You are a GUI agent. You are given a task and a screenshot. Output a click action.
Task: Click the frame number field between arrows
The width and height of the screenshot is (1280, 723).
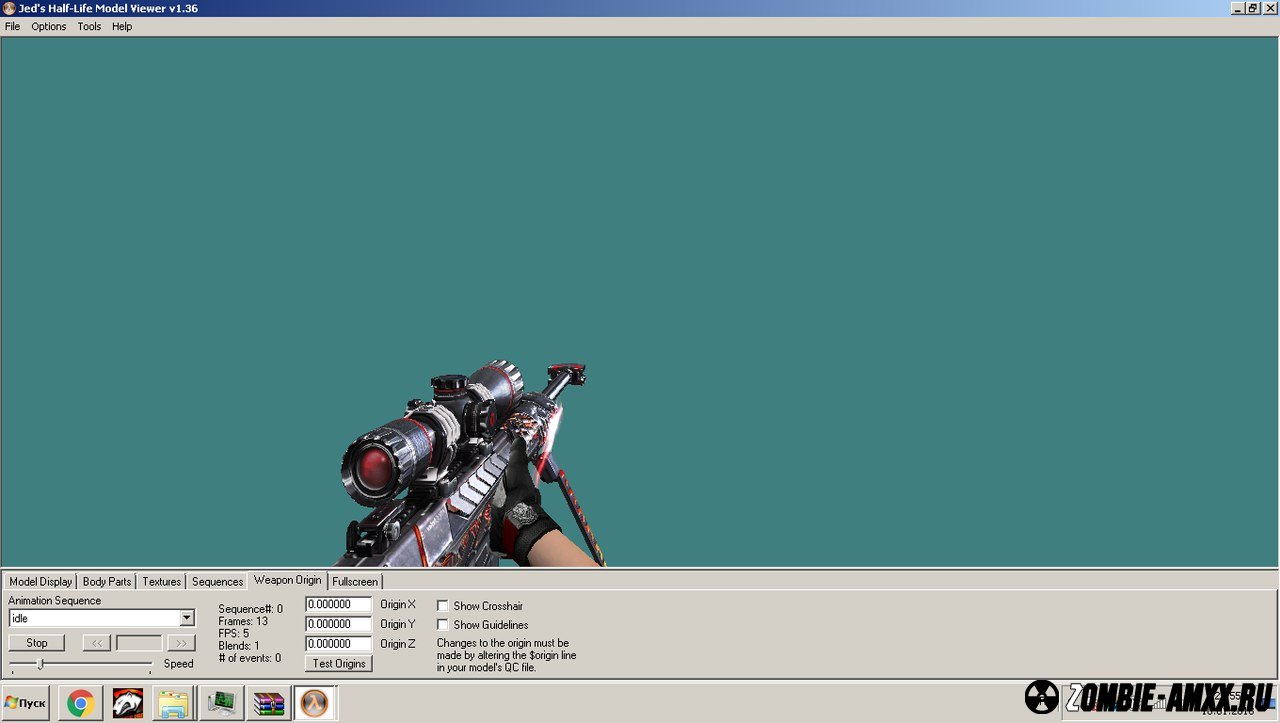tap(139, 643)
